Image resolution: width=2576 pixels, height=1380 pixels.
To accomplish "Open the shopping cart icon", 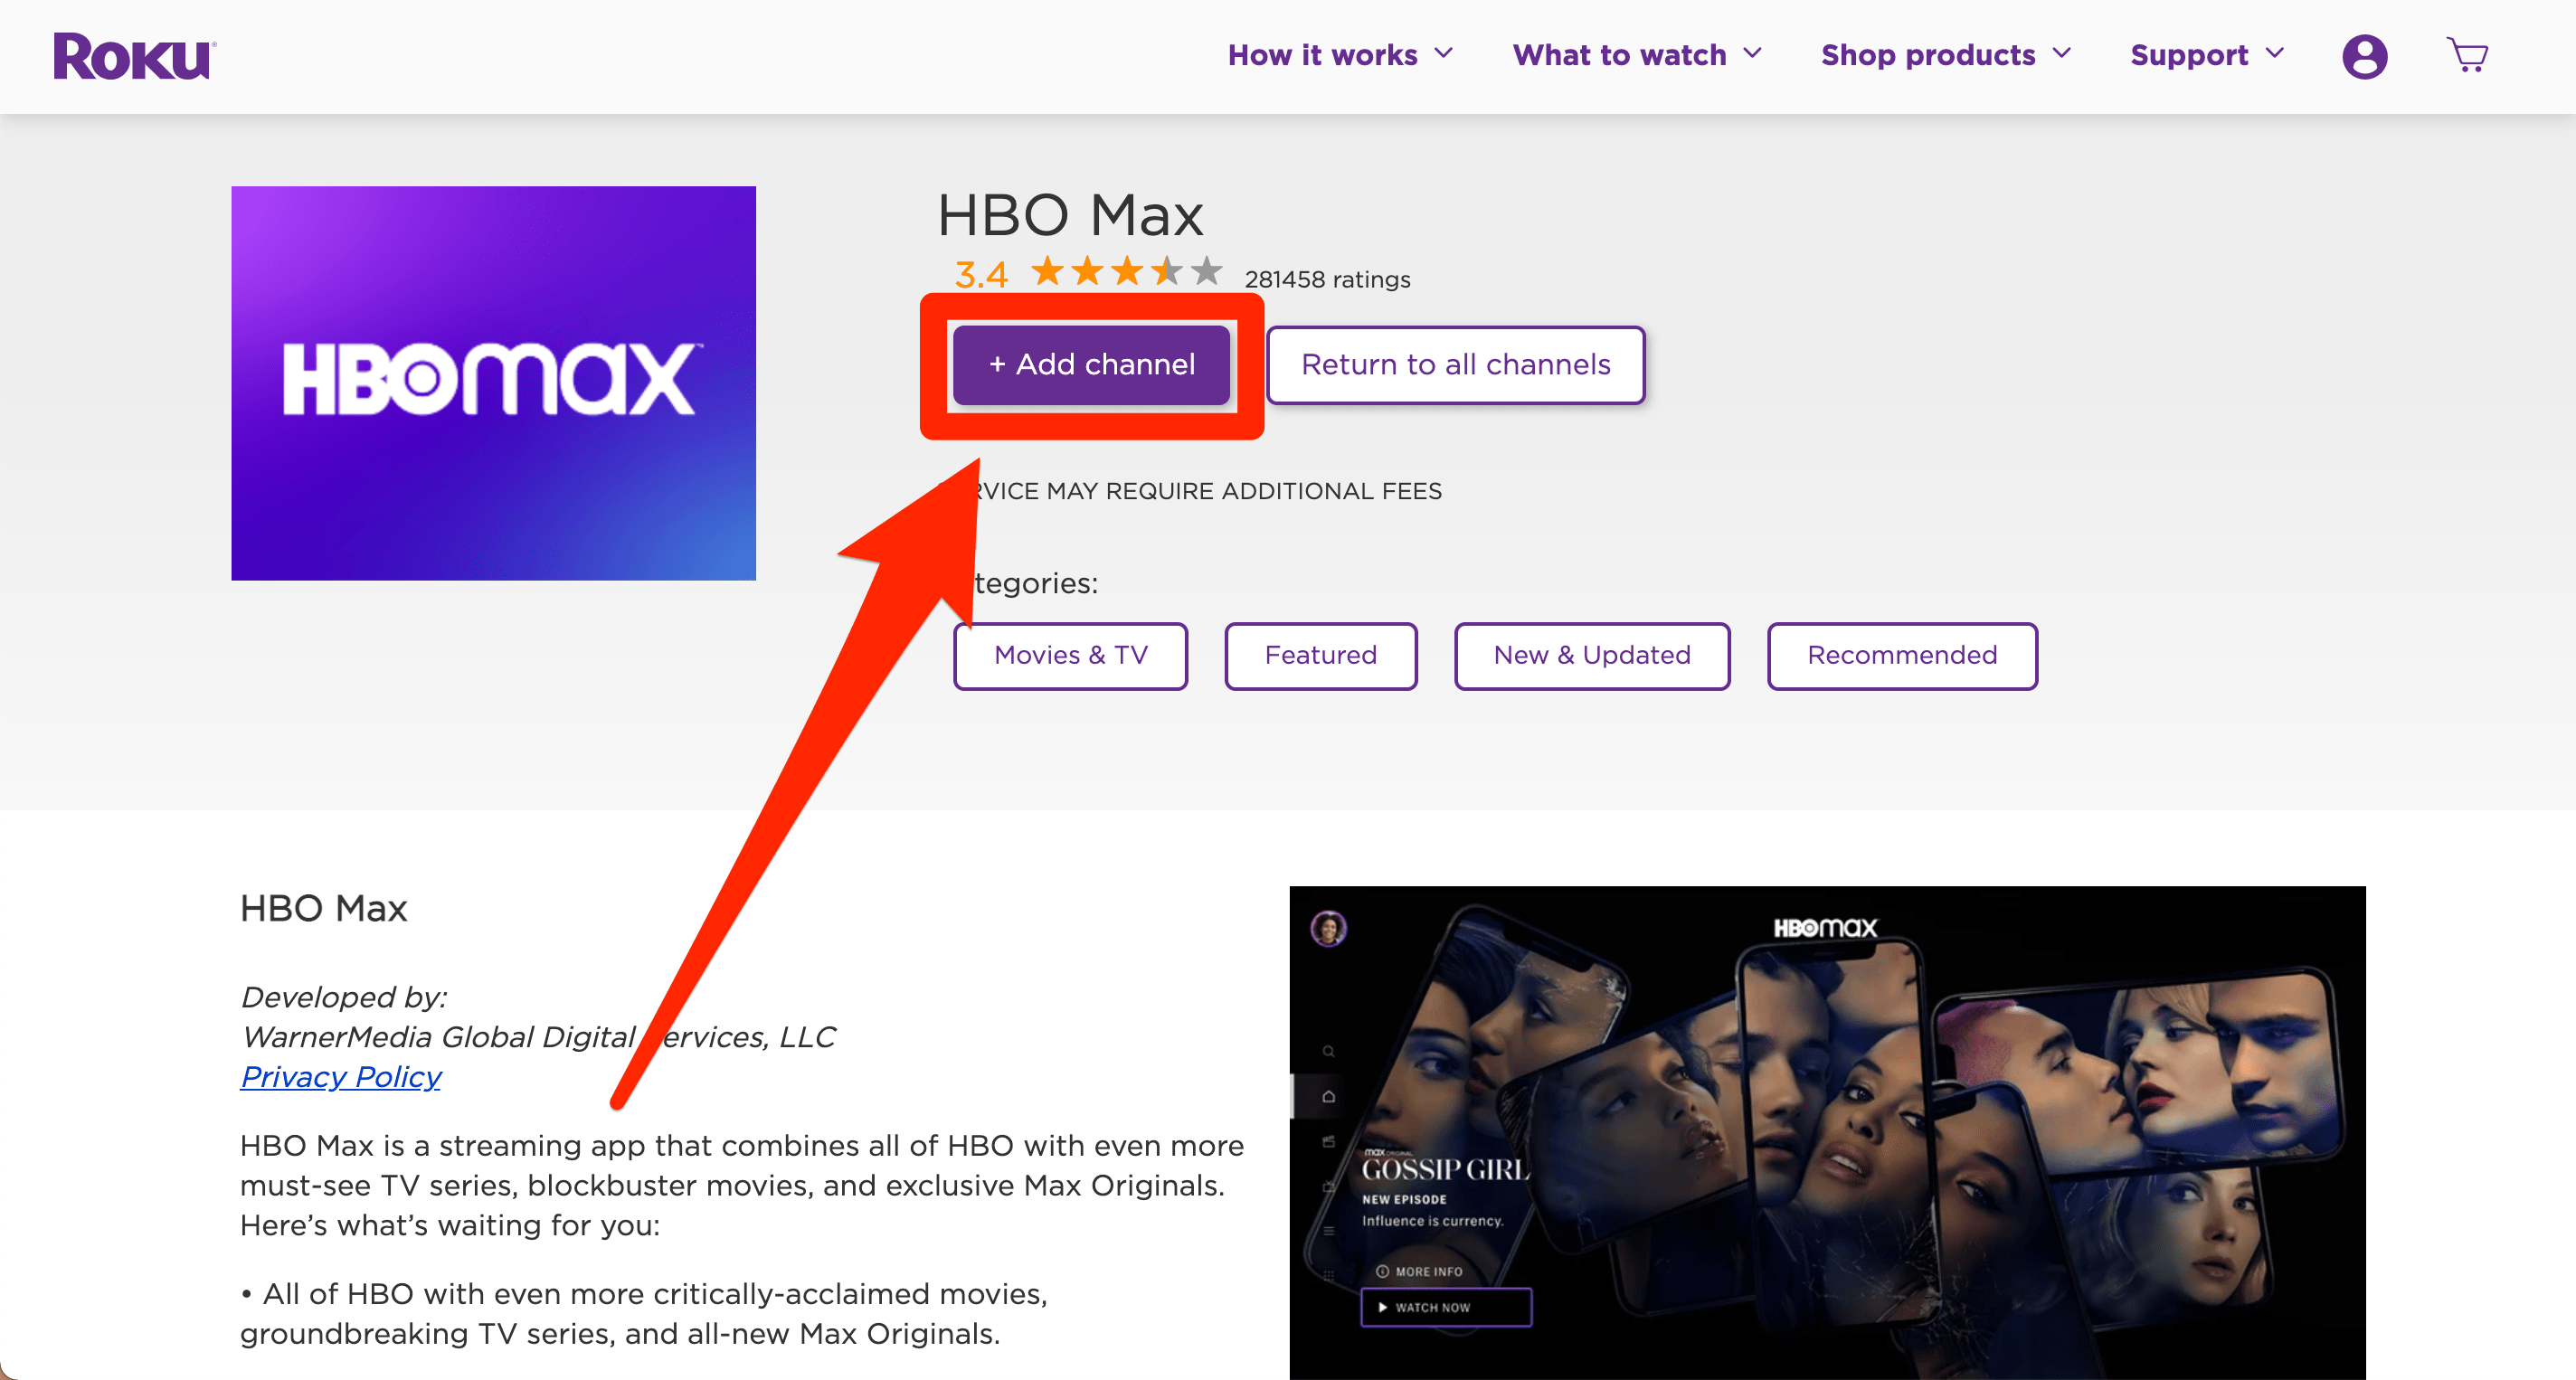I will pos(2467,55).
